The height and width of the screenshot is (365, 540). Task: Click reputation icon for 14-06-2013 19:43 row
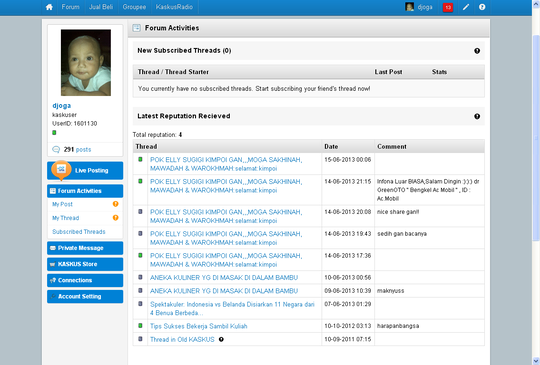[140, 233]
